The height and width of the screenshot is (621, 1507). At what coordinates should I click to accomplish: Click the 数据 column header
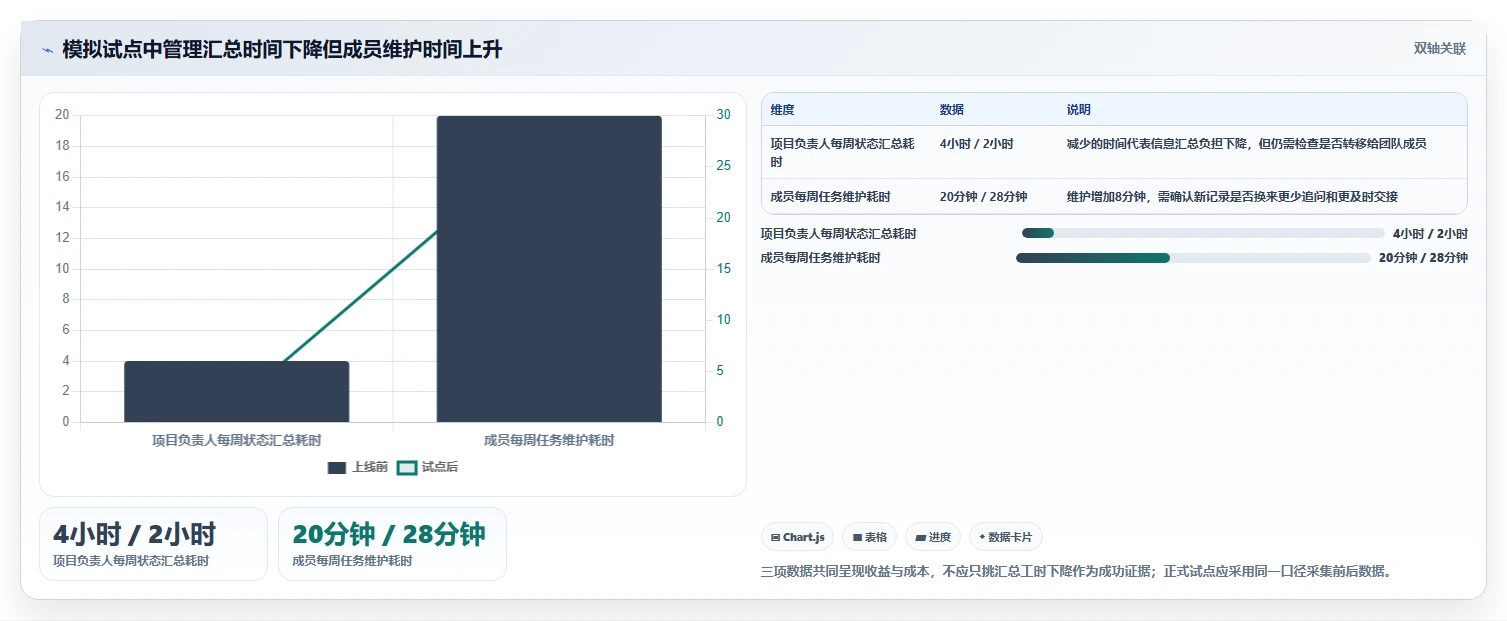point(952,110)
